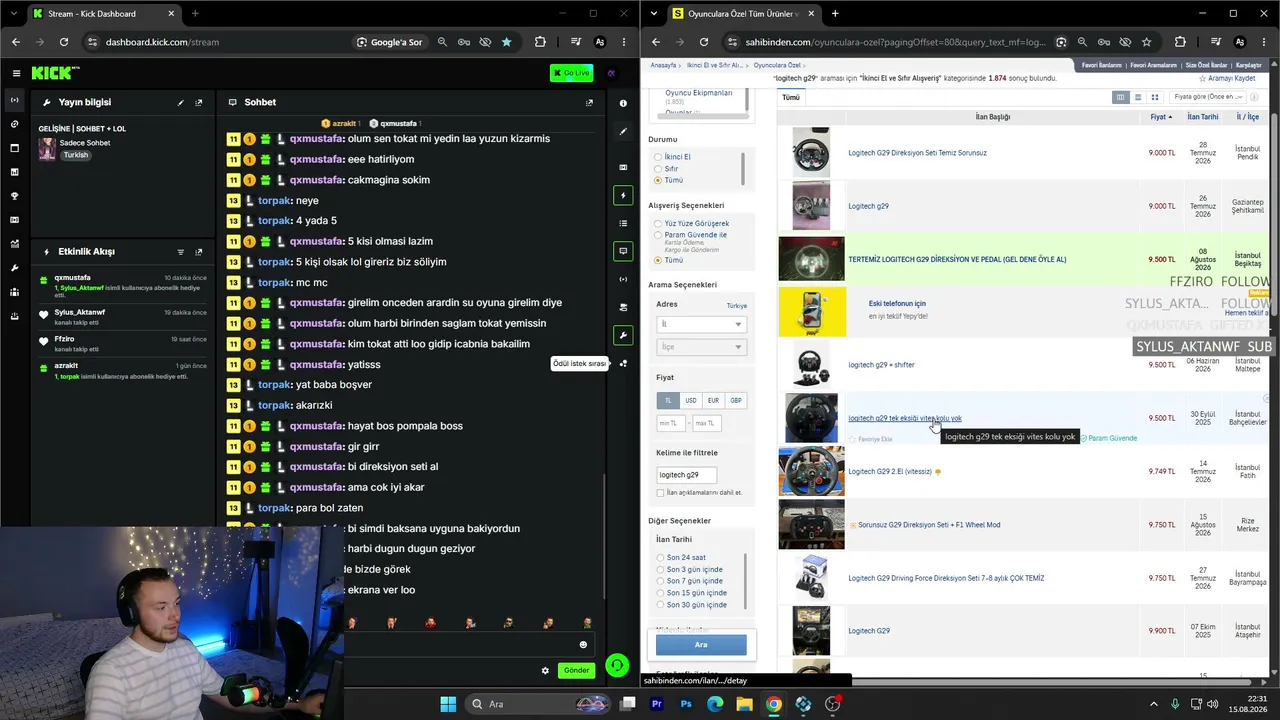The width and height of the screenshot is (1280, 720).
Task: Send chat message with Gönder button
Action: click(x=576, y=670)
